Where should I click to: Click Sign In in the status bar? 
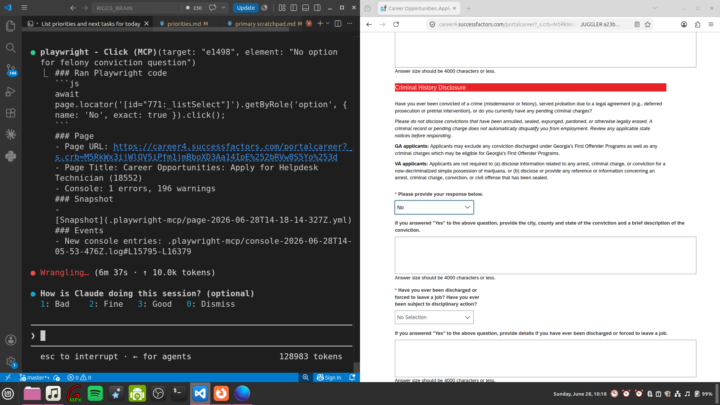[x=329, y=377]
